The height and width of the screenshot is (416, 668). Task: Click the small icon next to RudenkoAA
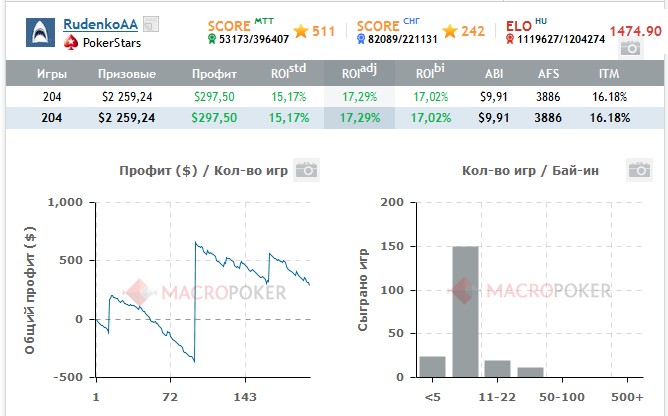coord(150,24)
